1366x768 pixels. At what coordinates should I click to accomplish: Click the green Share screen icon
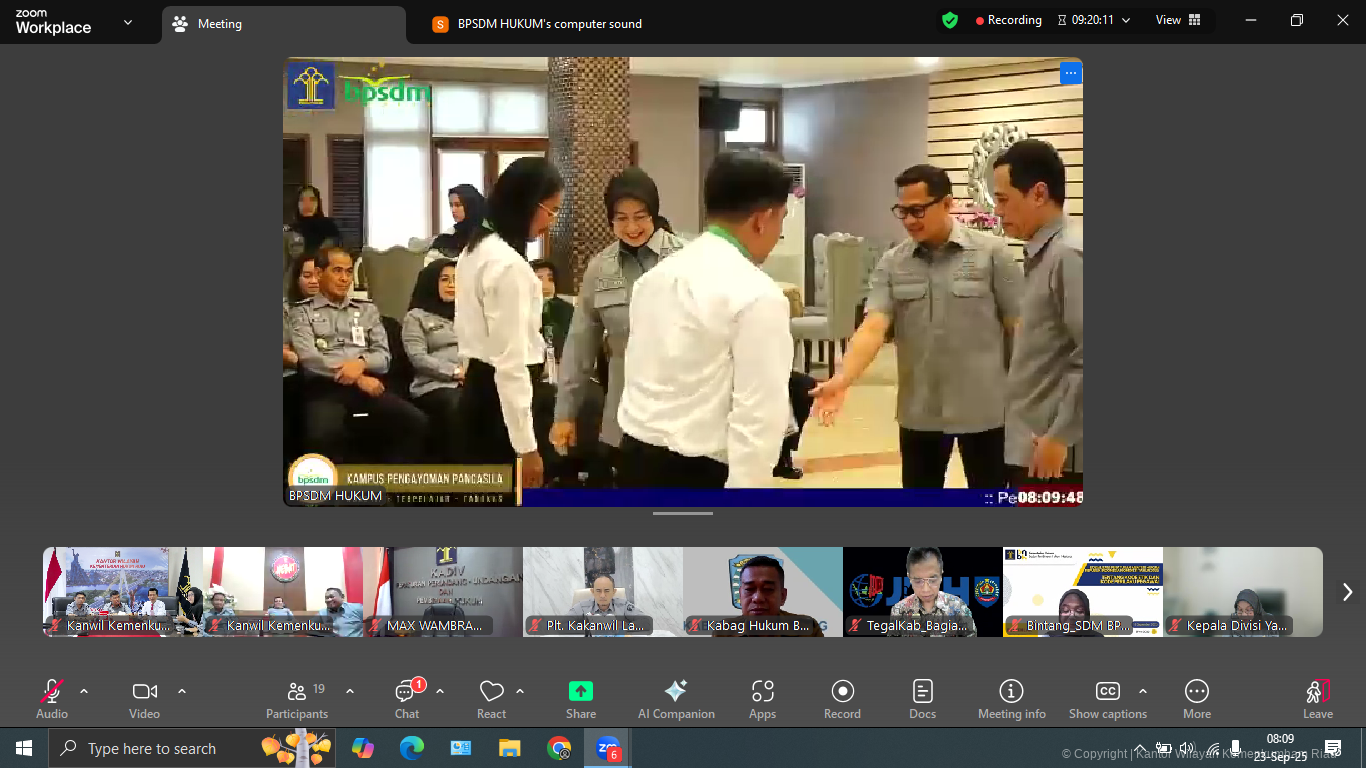(581, 692)
